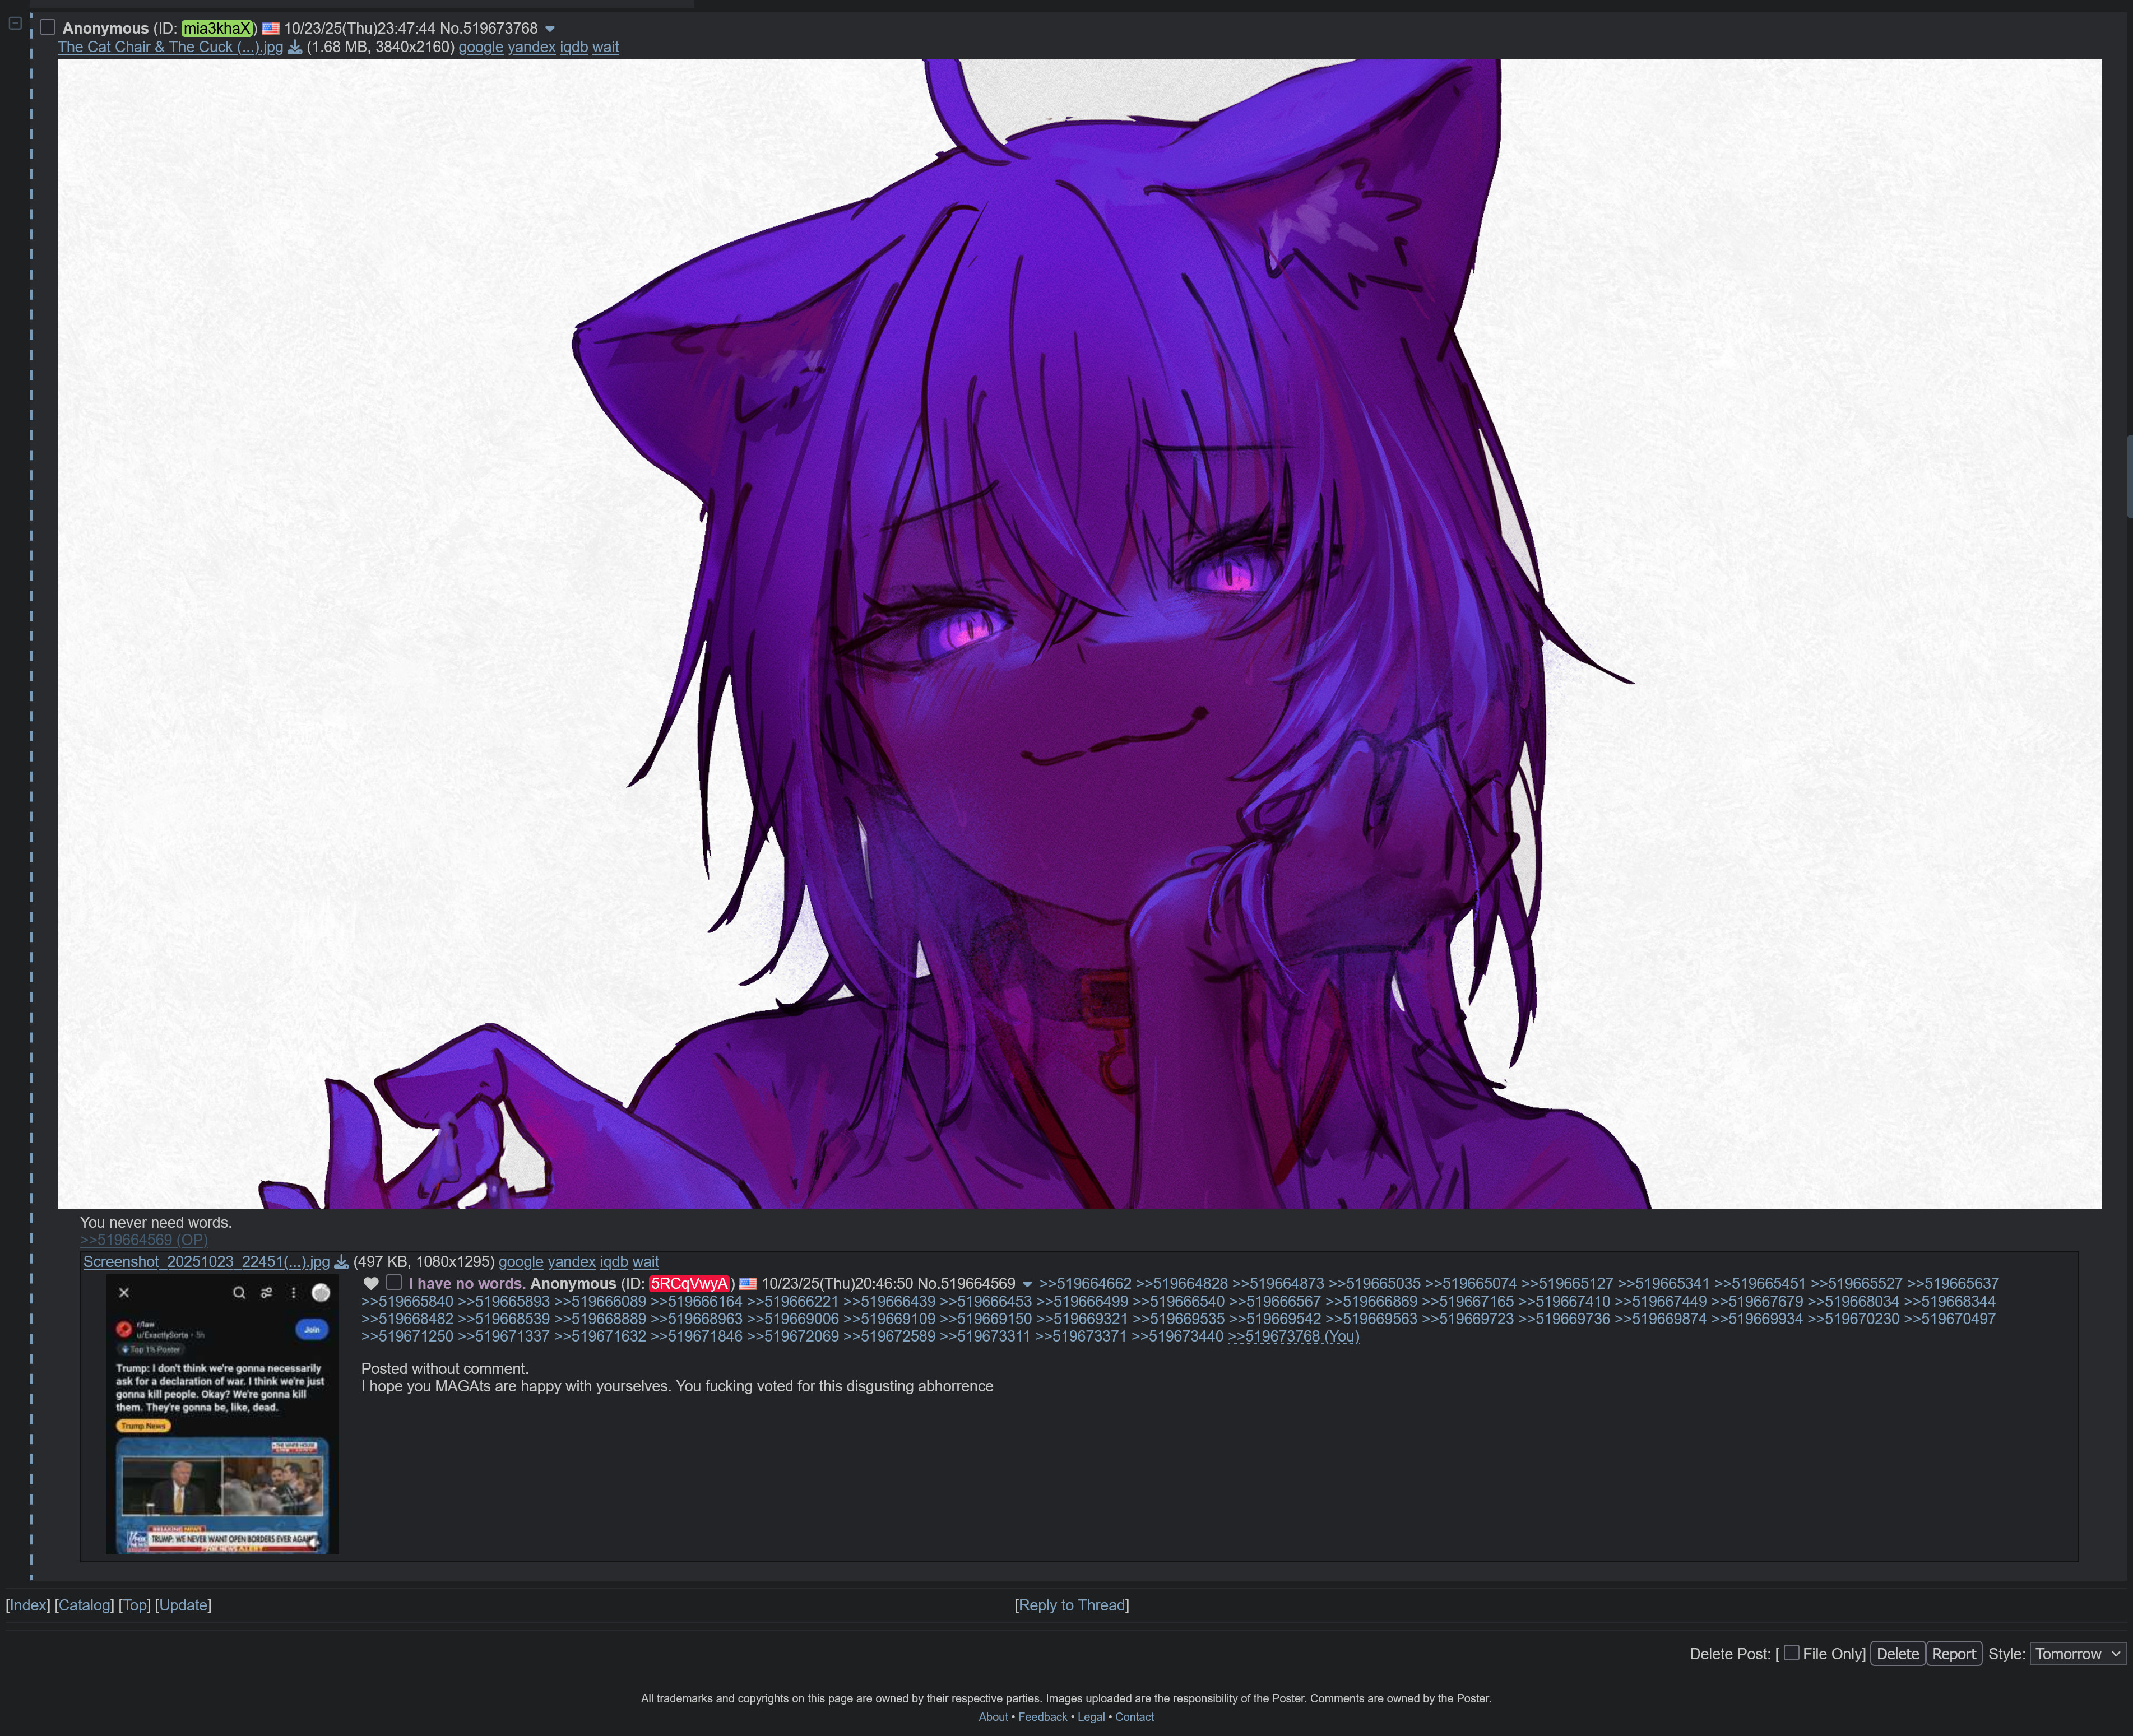Open the Style dropdown showing Tomorrow
The image size is (2133, 1736).
[2077, 1653]
